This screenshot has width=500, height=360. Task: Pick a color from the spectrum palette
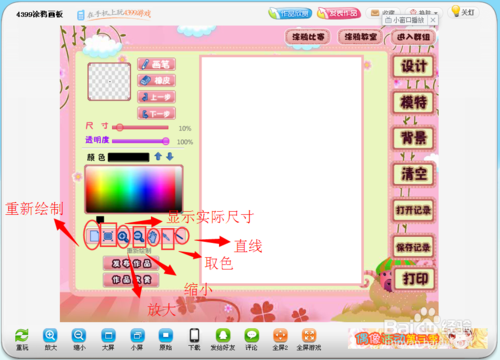pyautogui.click(x=131, y=188)
